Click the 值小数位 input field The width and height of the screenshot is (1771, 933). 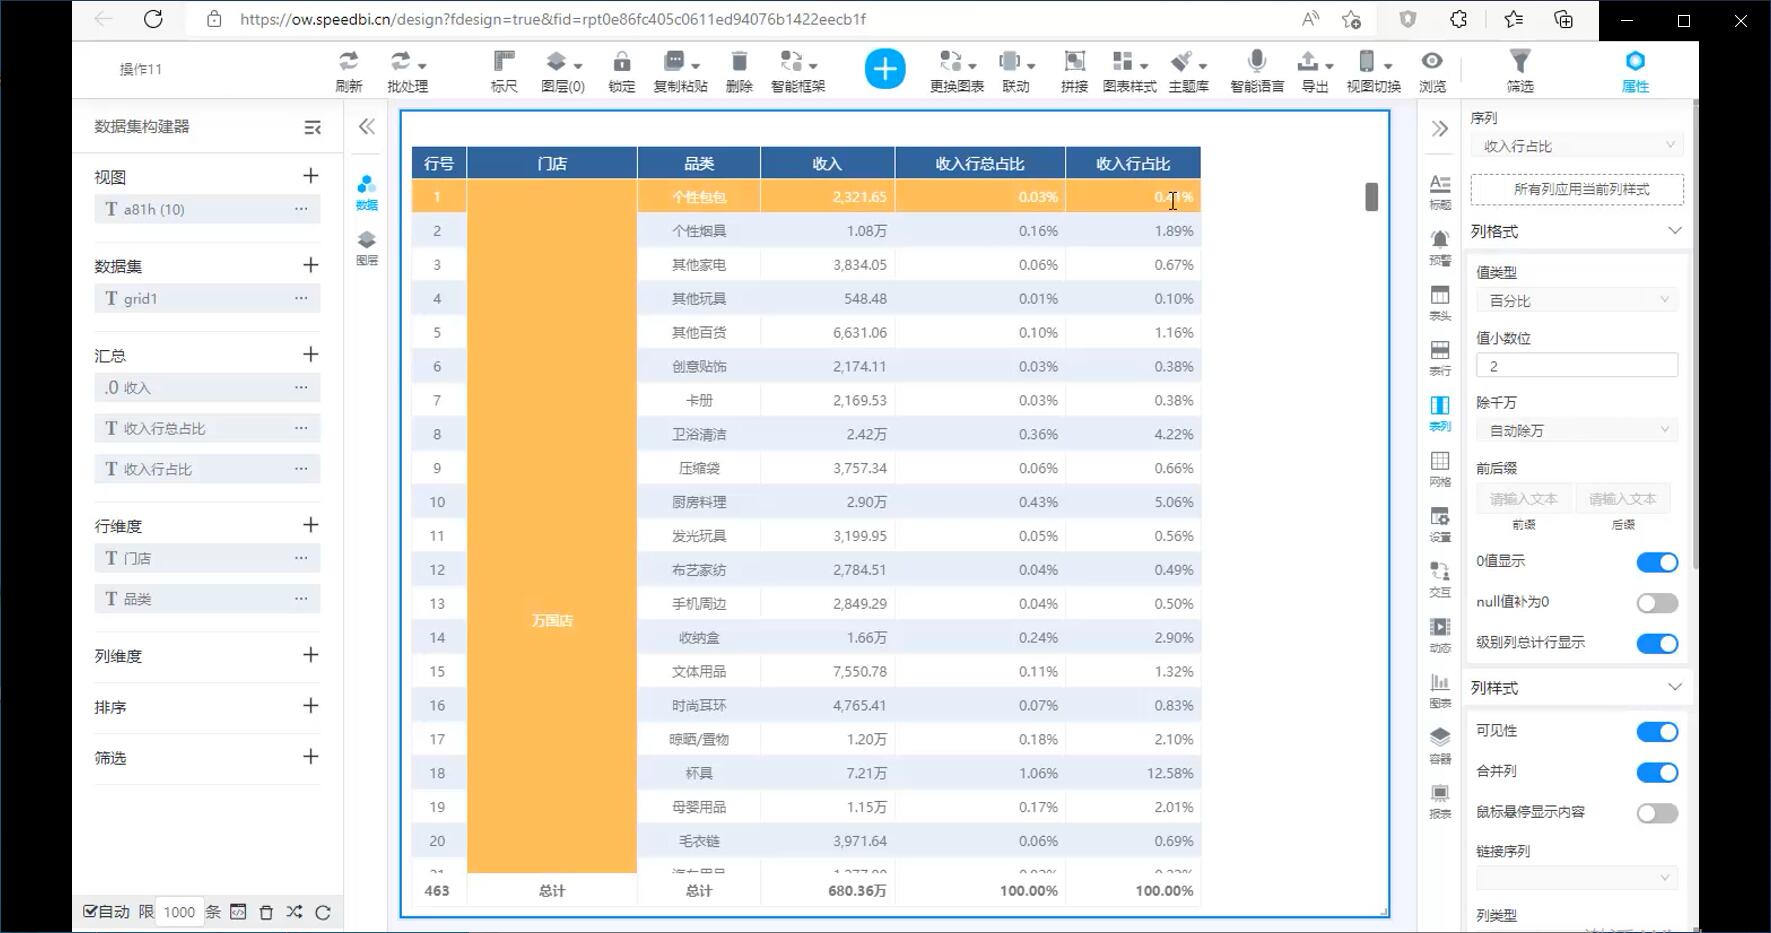(1576, 366)
